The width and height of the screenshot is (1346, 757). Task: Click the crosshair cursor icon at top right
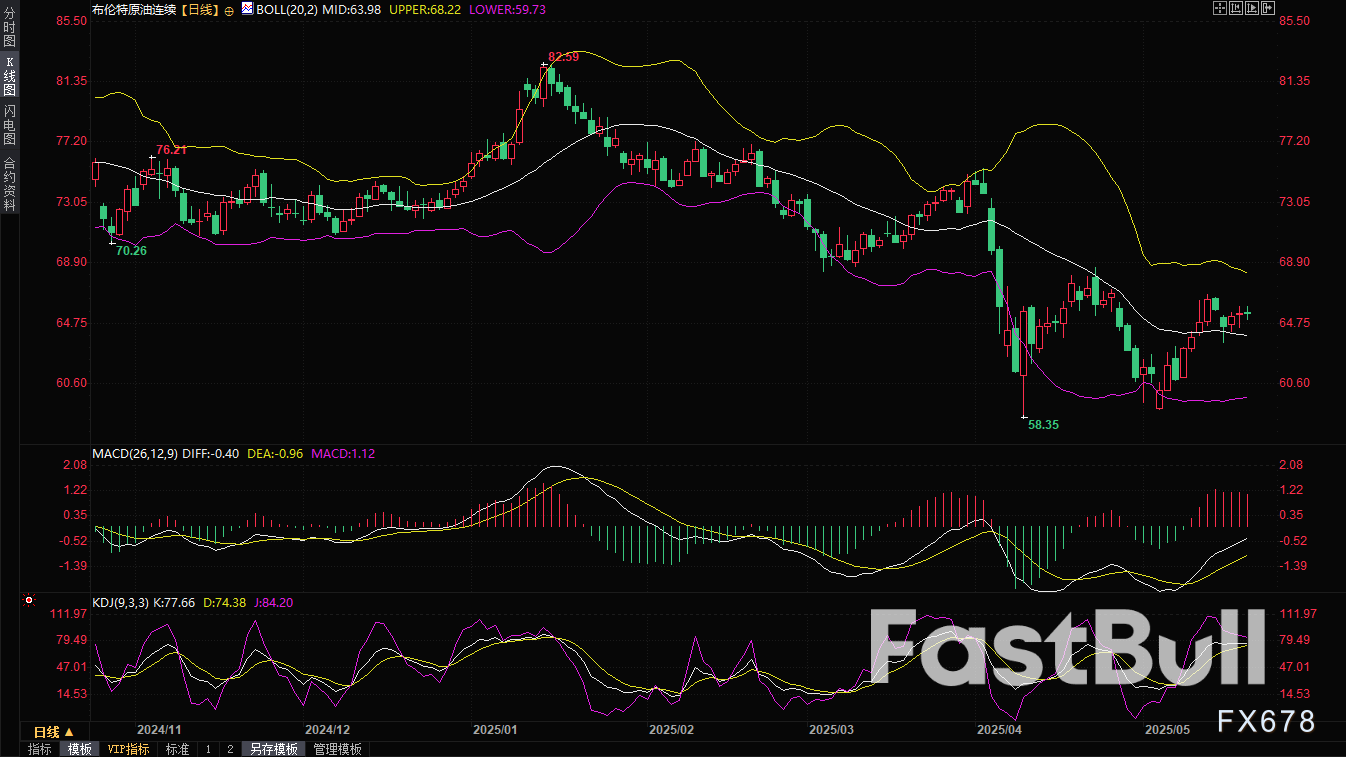pyautogui.click(x=1220, y=8)
